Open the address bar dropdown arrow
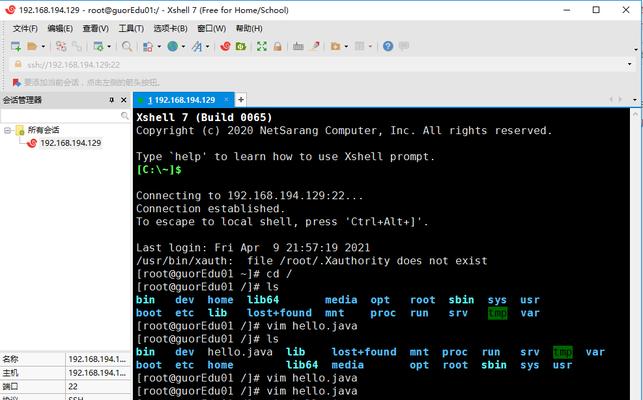Image resolution: width=643 pixels, height=400 pixels. click(x=629, y=64)
